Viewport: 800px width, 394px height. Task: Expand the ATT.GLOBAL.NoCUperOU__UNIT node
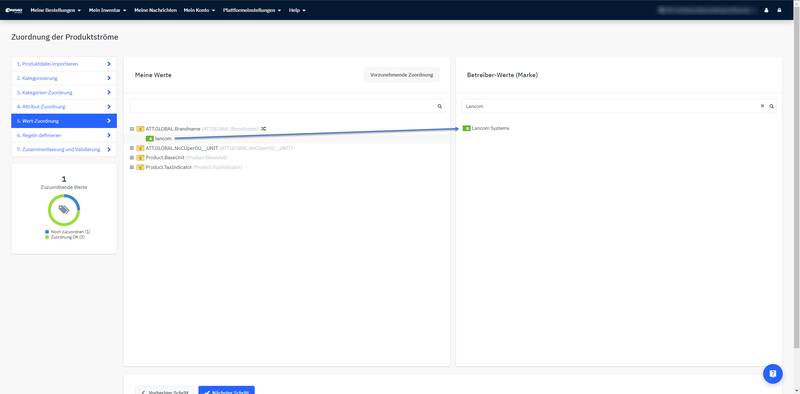[x=132, y=148]
